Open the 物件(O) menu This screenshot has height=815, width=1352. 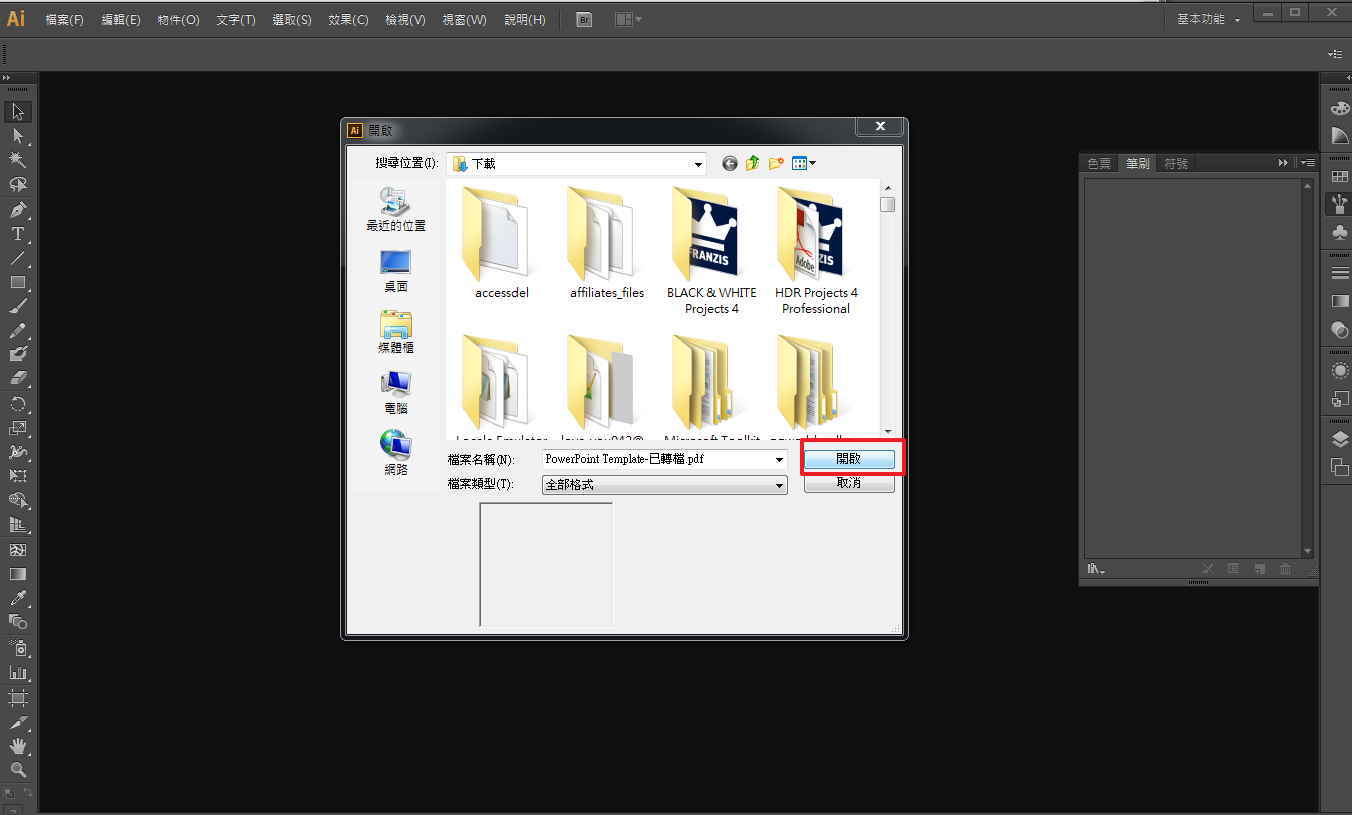[x=178, y=20]
